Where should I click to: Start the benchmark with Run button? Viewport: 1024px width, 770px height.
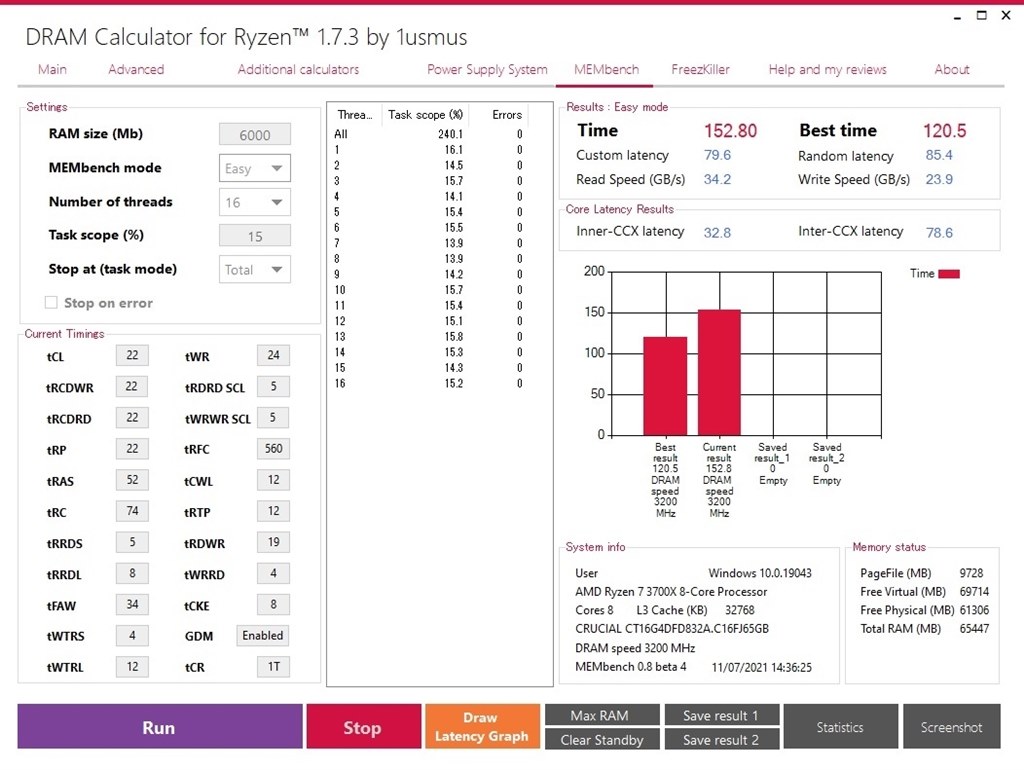tap(160, 726)
